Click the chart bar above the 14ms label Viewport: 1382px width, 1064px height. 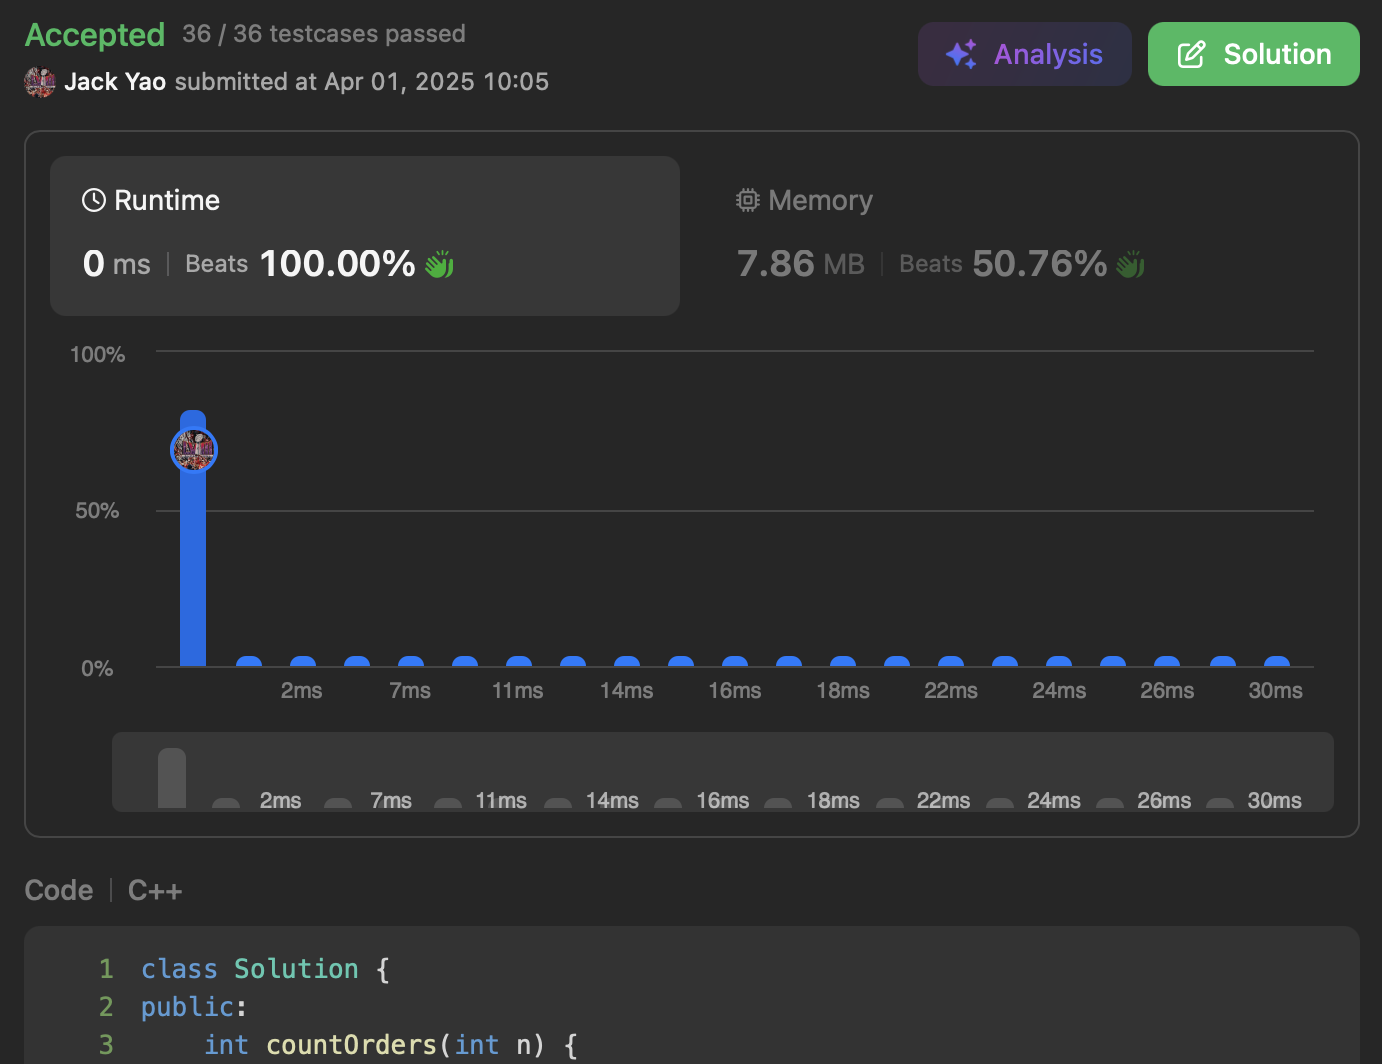click(x=627, y=661)
